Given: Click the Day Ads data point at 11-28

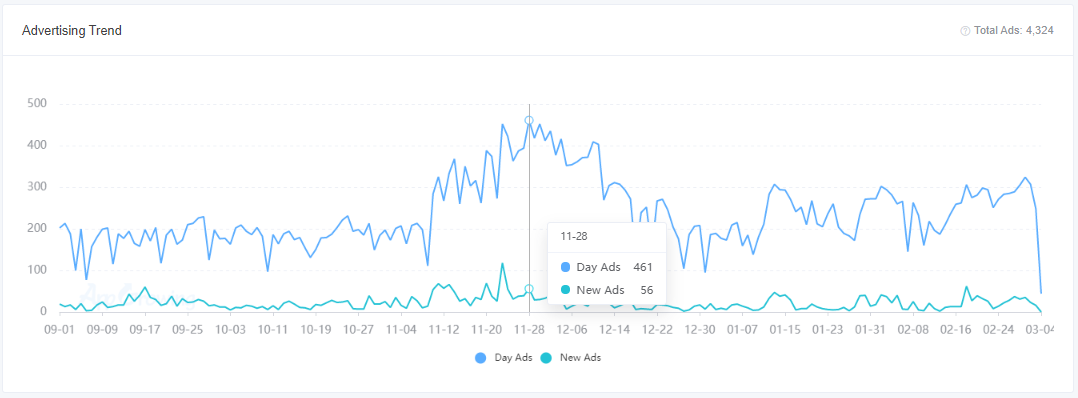Looking at the screenshot, I should (x=529, y=120).
